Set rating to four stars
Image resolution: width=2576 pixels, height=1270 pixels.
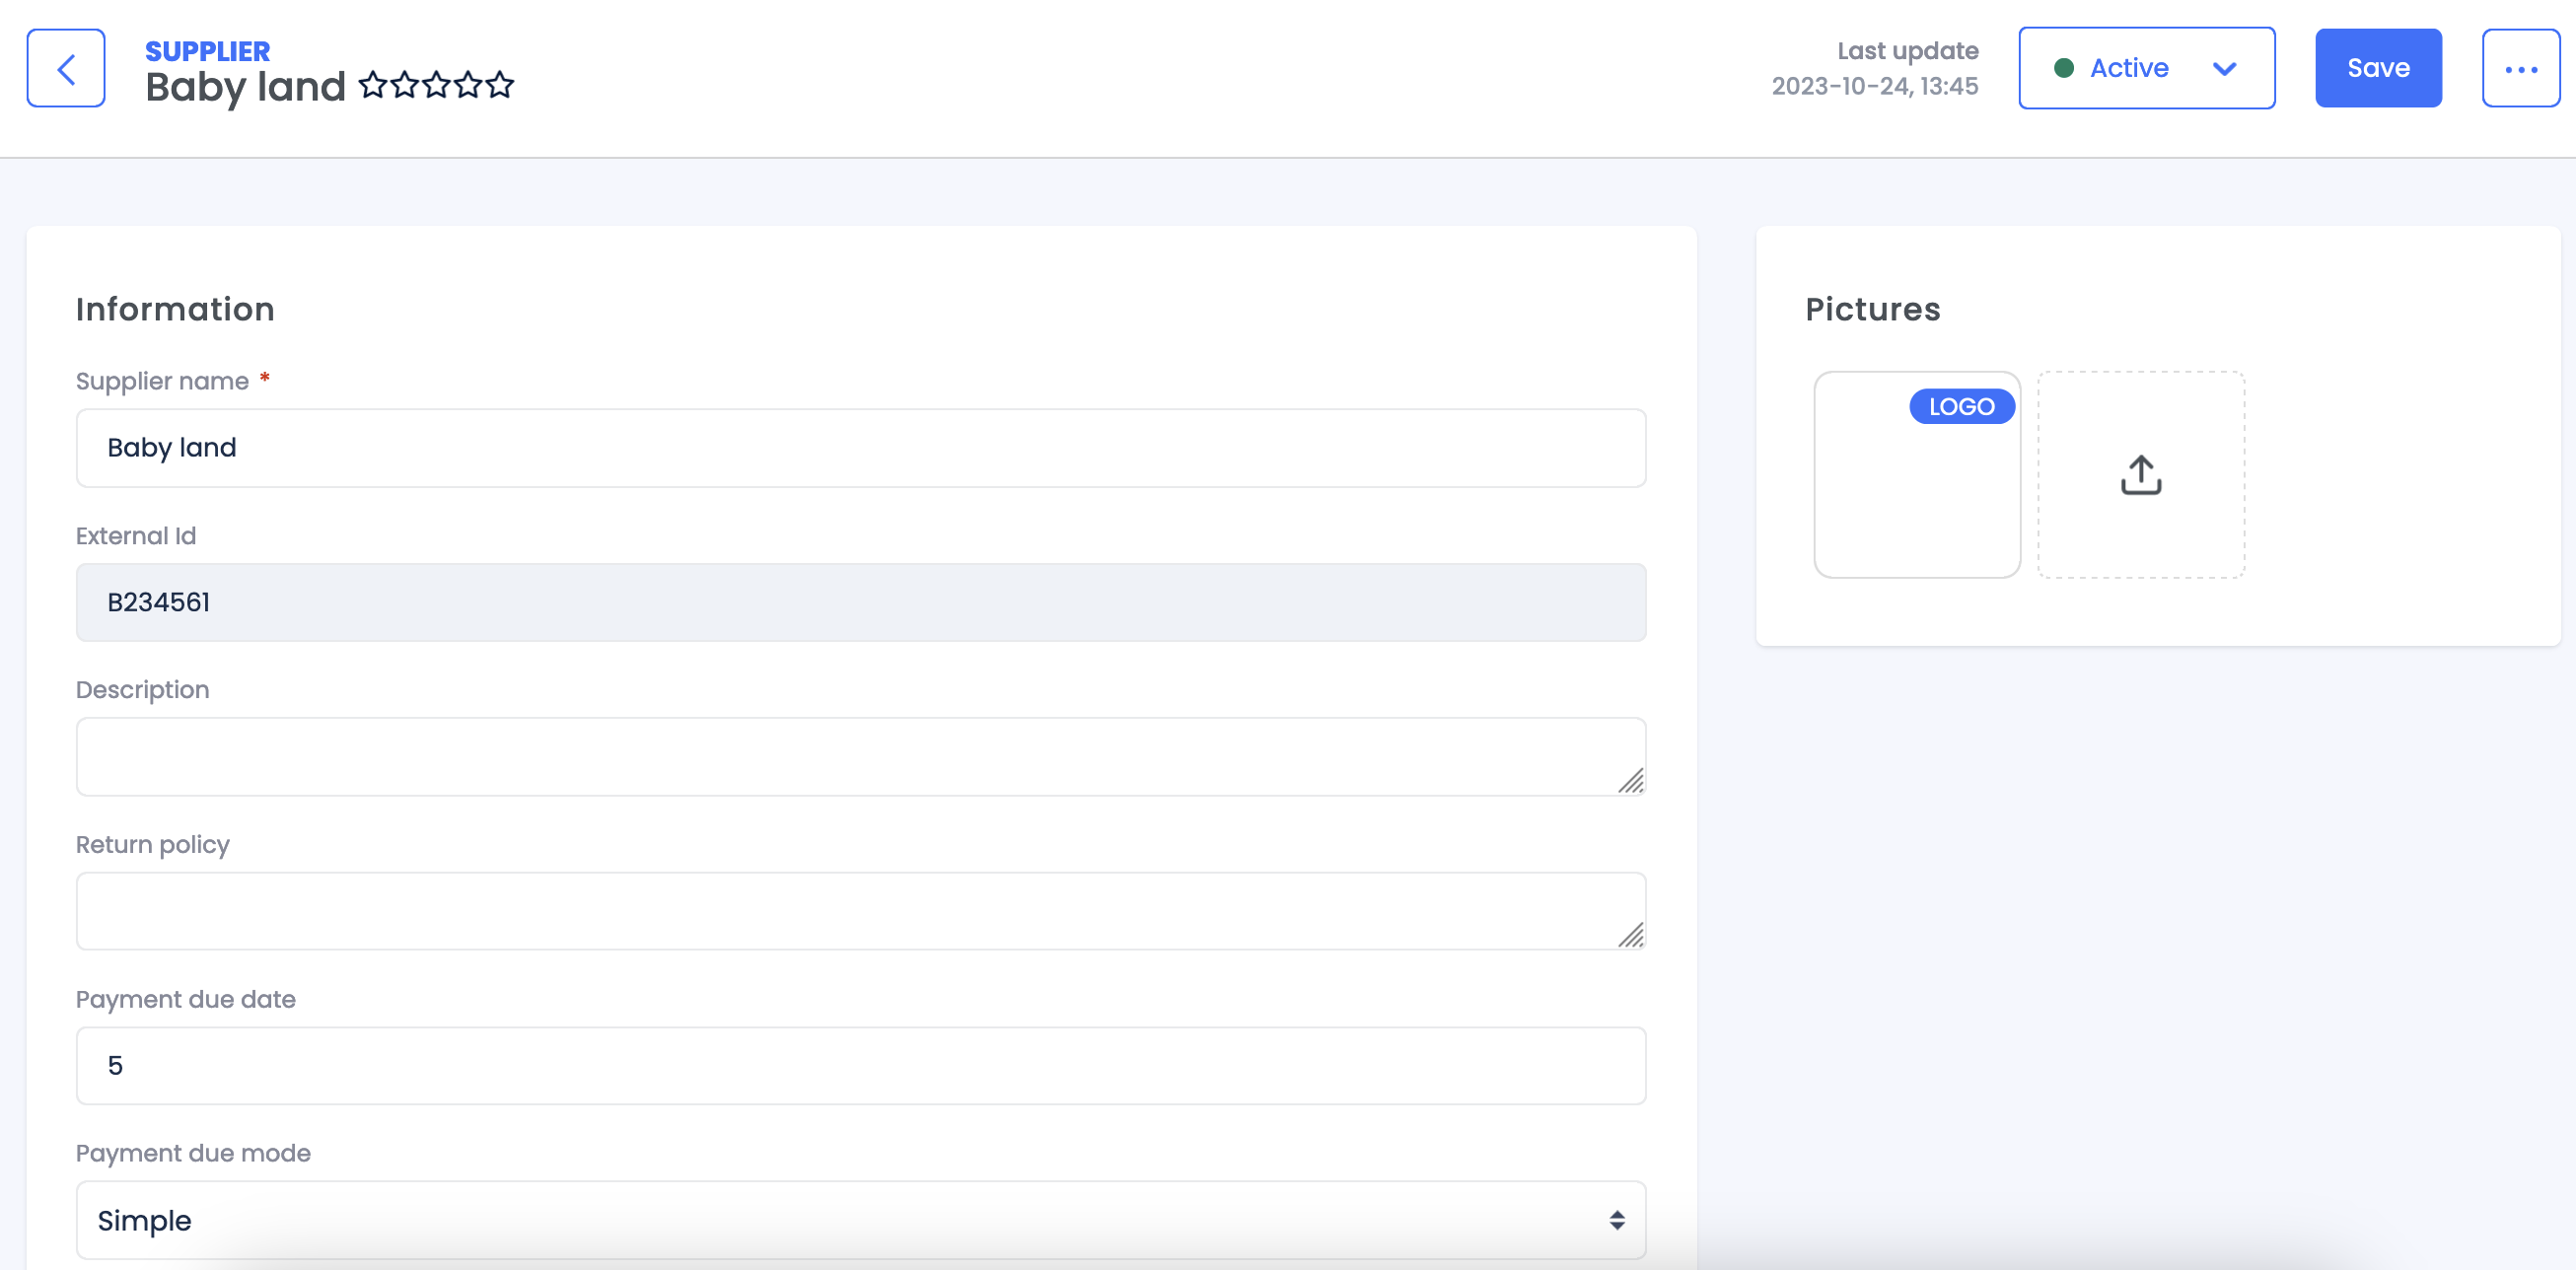(468, 85)
